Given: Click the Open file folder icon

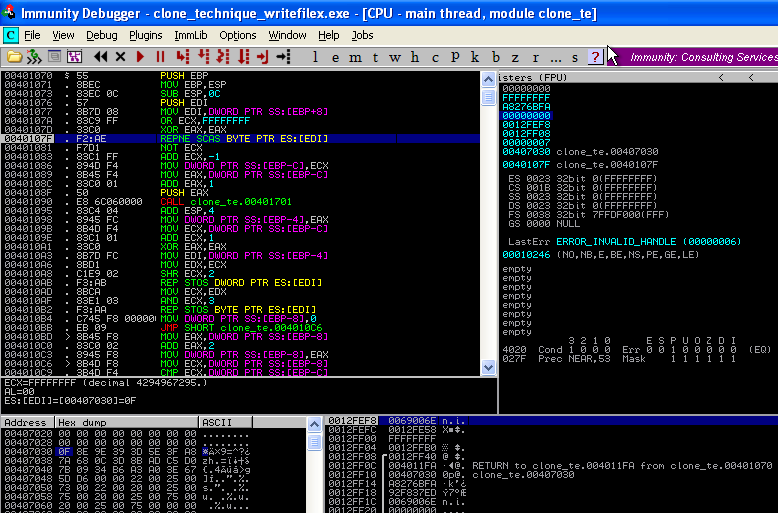Looking at the screenshot, I should tap(14, 57).
